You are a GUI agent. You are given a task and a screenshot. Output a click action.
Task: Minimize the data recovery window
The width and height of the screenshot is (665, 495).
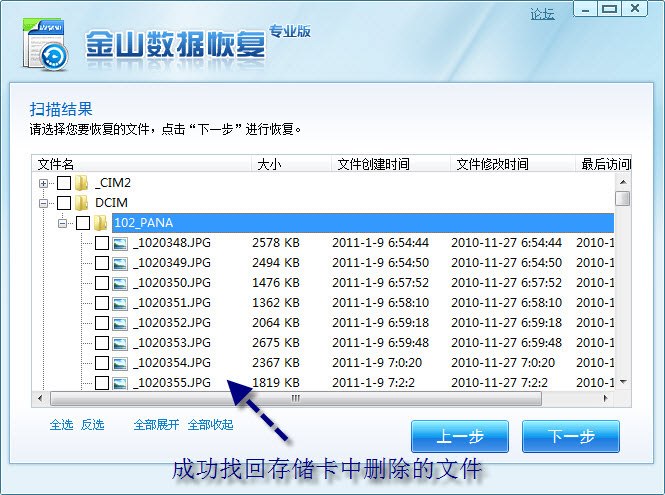point(586,8)
